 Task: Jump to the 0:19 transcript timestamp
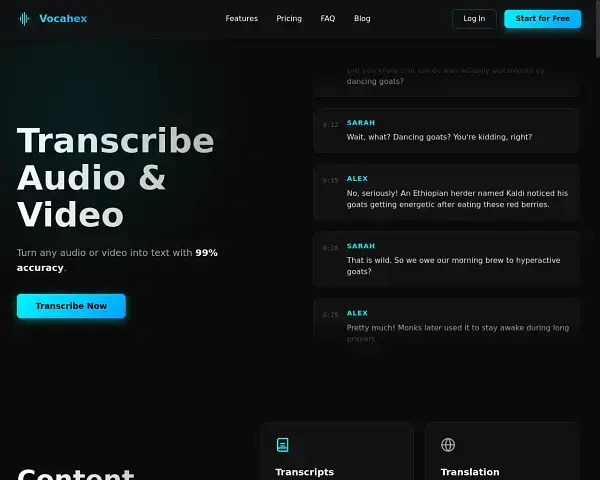330,181
